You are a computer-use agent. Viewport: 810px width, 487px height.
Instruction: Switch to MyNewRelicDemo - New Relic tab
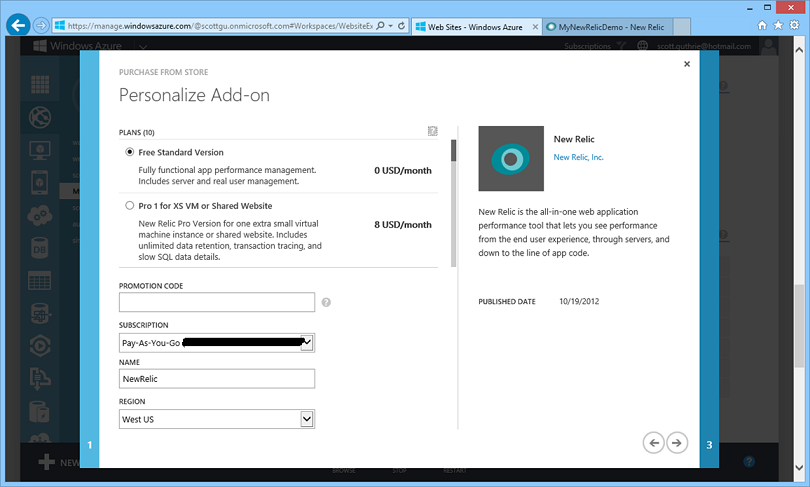pos(608,27)
